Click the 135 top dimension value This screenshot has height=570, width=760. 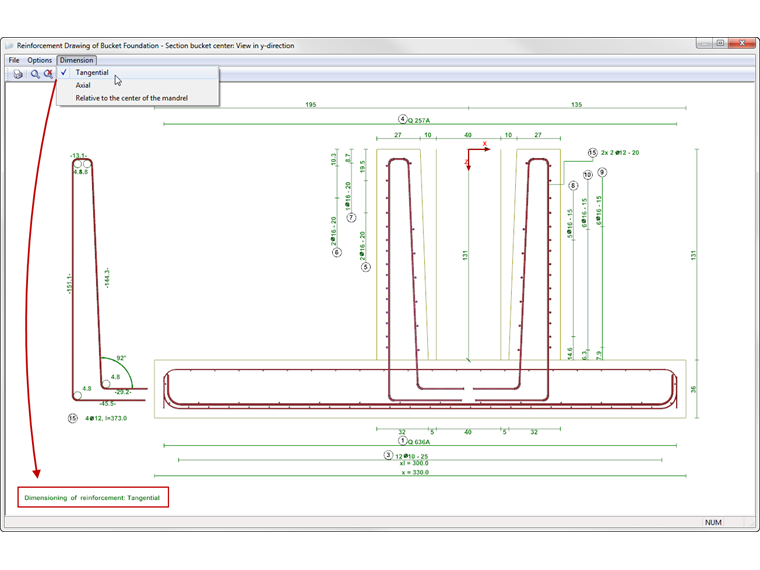click(576, 105)
